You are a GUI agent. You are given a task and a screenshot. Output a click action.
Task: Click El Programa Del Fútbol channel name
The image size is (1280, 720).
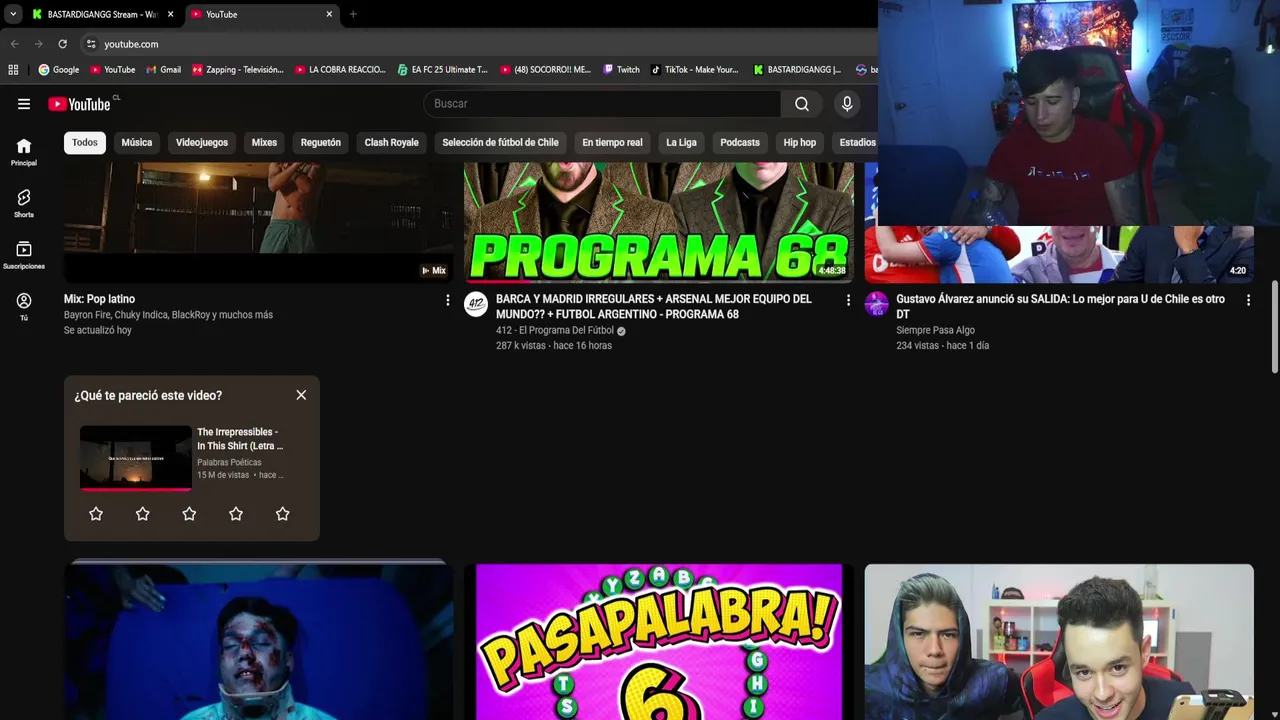[555, 330]
